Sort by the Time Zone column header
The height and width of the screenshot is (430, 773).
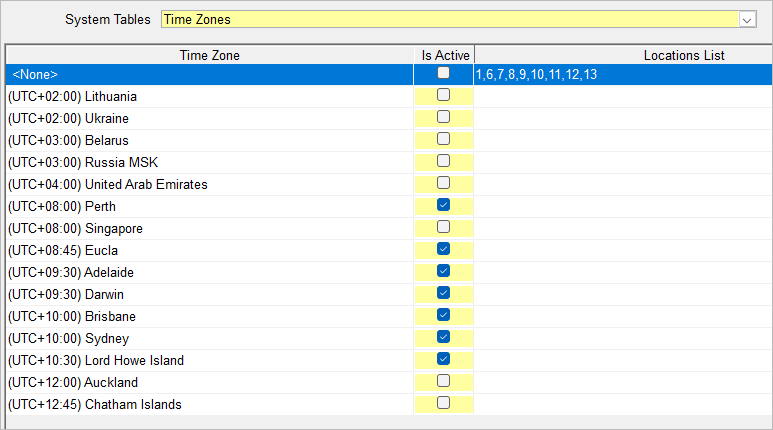[x=210, y=55]
